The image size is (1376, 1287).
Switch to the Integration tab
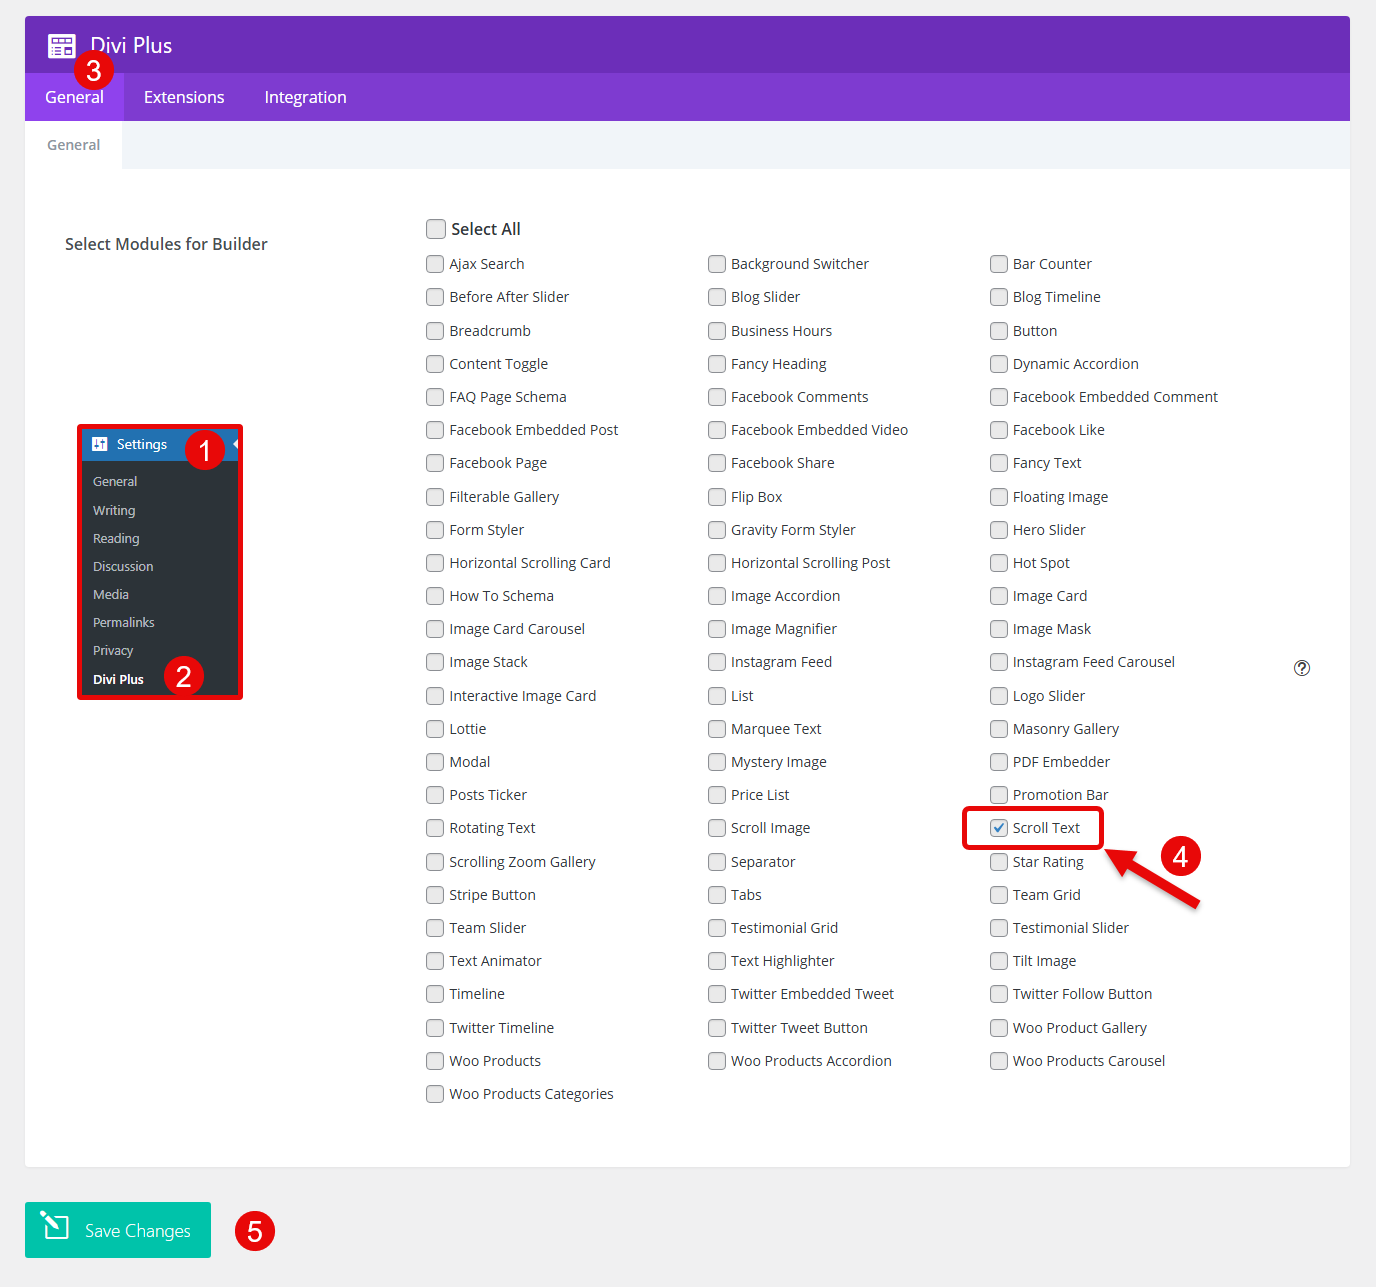point(305,97)
